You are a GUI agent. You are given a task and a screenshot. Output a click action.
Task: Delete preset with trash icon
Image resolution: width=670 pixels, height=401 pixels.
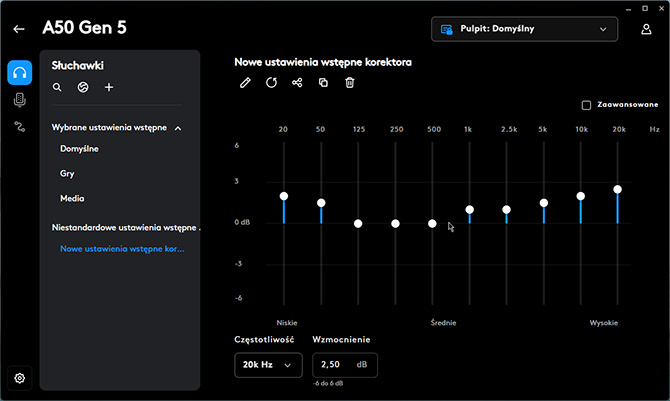350,83
